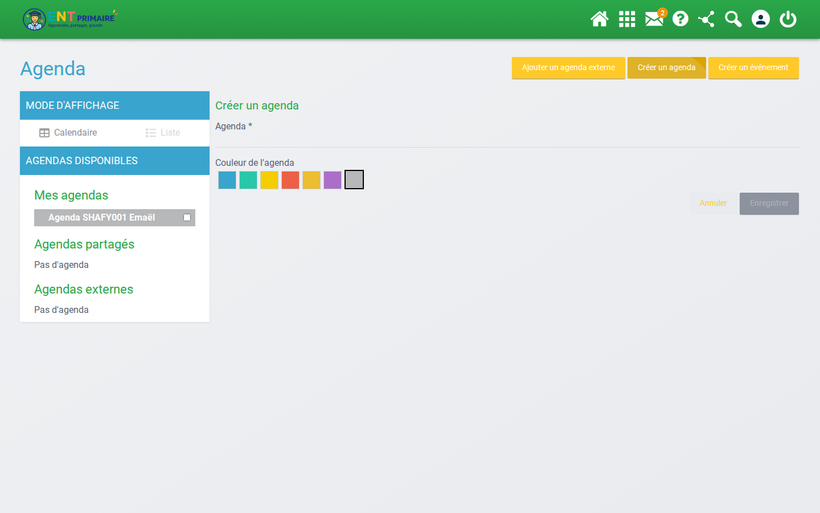Pick the grey agenda color
Image resolution: width=820 pixels, height=513 pixels.
click(354, 179)
